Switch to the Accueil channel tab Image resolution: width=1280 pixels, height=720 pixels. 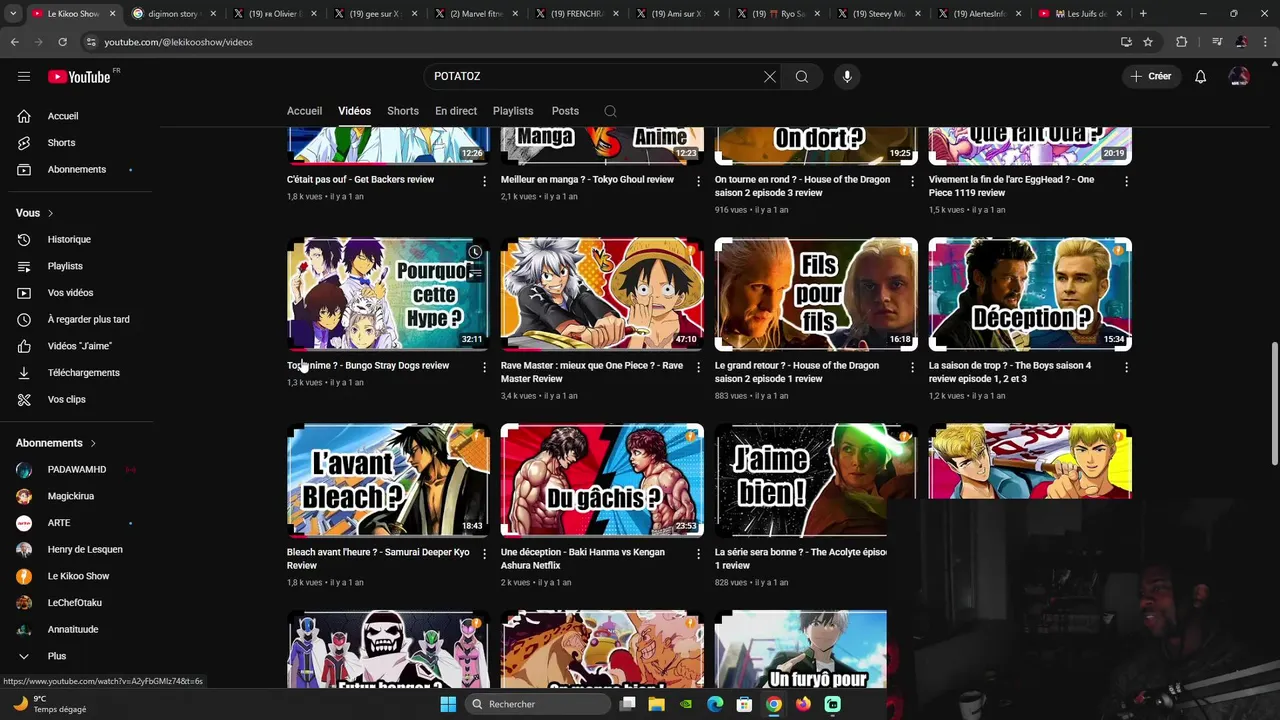pyautogui.click(x=304, y=111)
